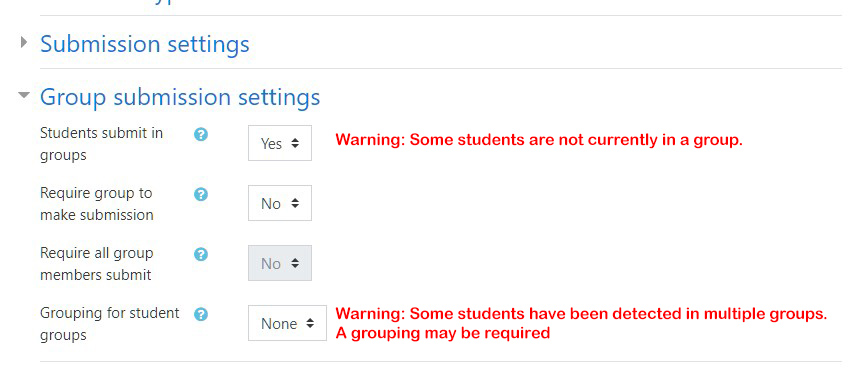Screen dimensions: 860x369
Task: Open help for Students submit in groups
Action: [201, 134]
